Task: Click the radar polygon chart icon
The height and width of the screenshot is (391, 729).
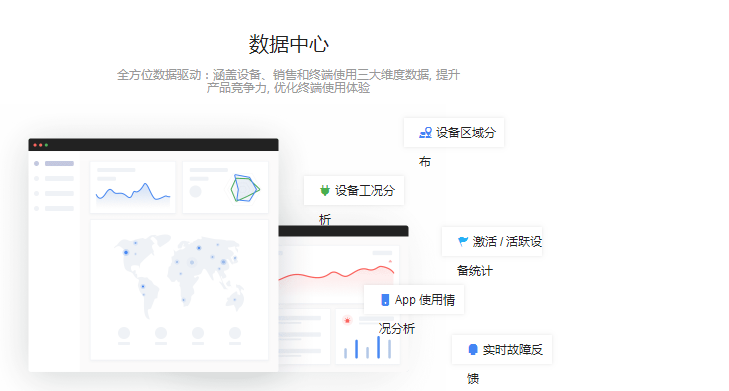Action: (x=245, y=188)
